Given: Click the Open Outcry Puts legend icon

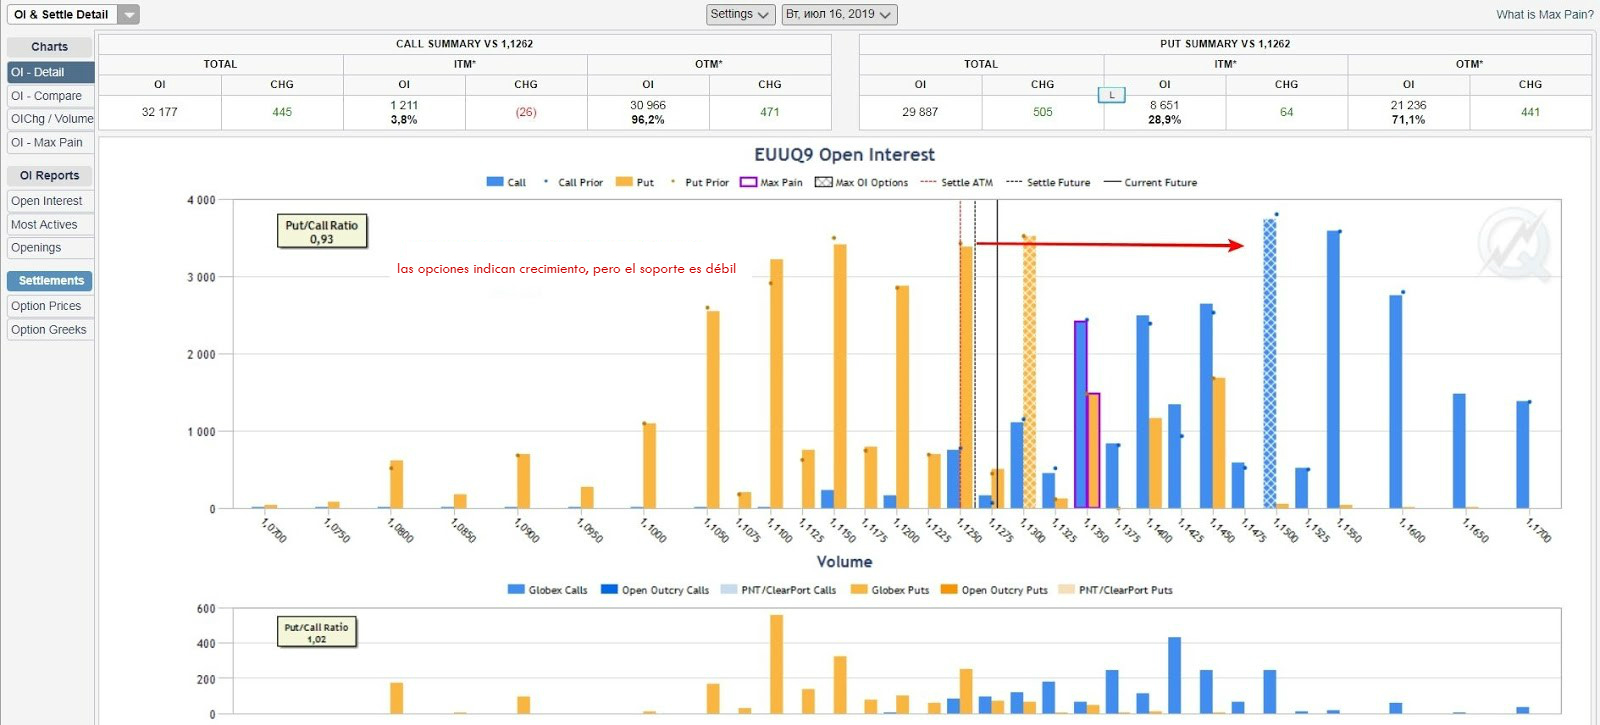Looking at the screenshot, I should click(949, 590).
